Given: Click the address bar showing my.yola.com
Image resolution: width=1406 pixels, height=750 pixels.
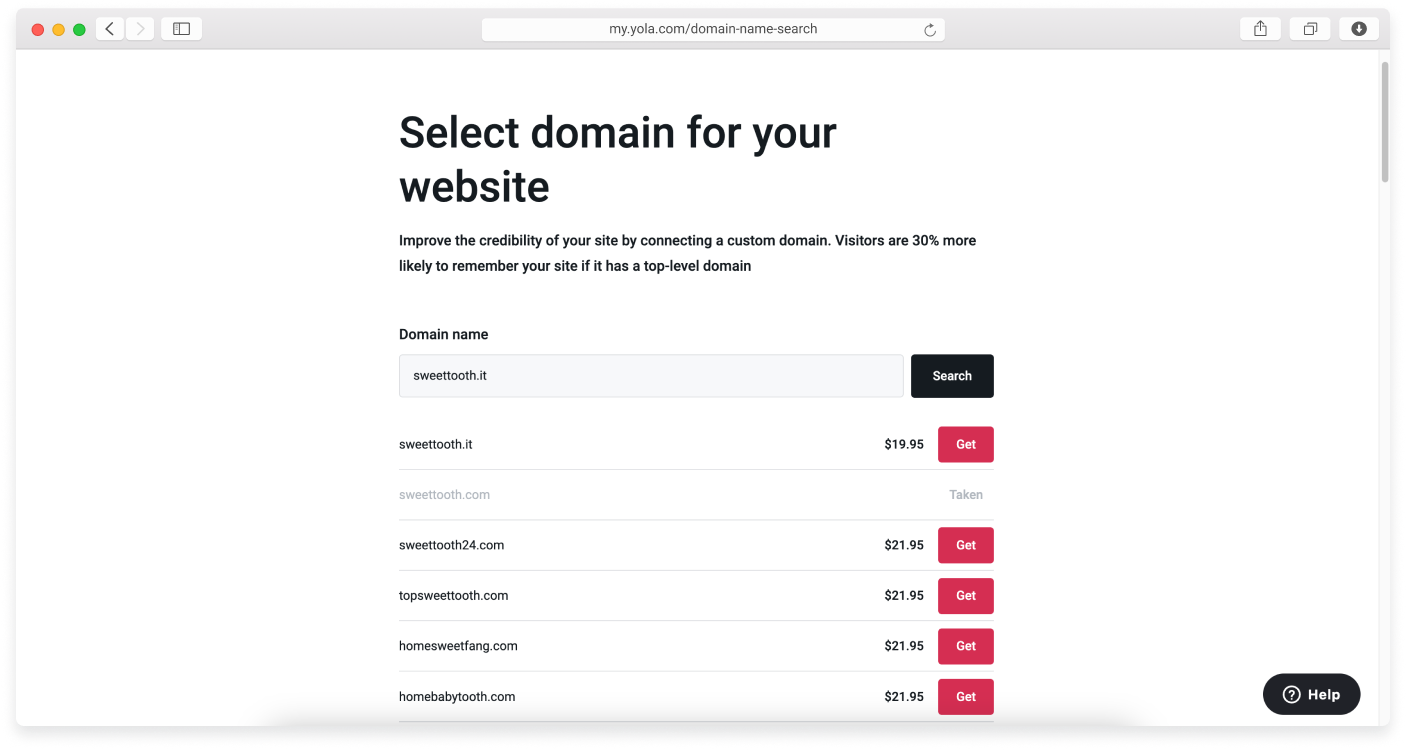Looking at the screenshot, I should 714,28.
